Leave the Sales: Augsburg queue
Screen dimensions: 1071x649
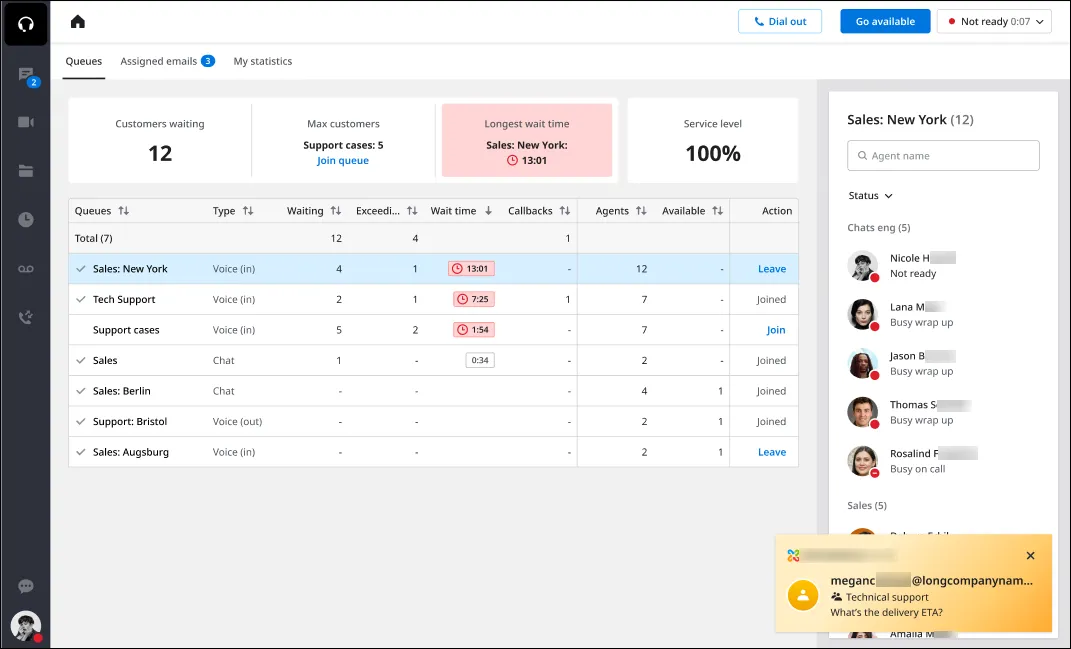tap(772, 452)
